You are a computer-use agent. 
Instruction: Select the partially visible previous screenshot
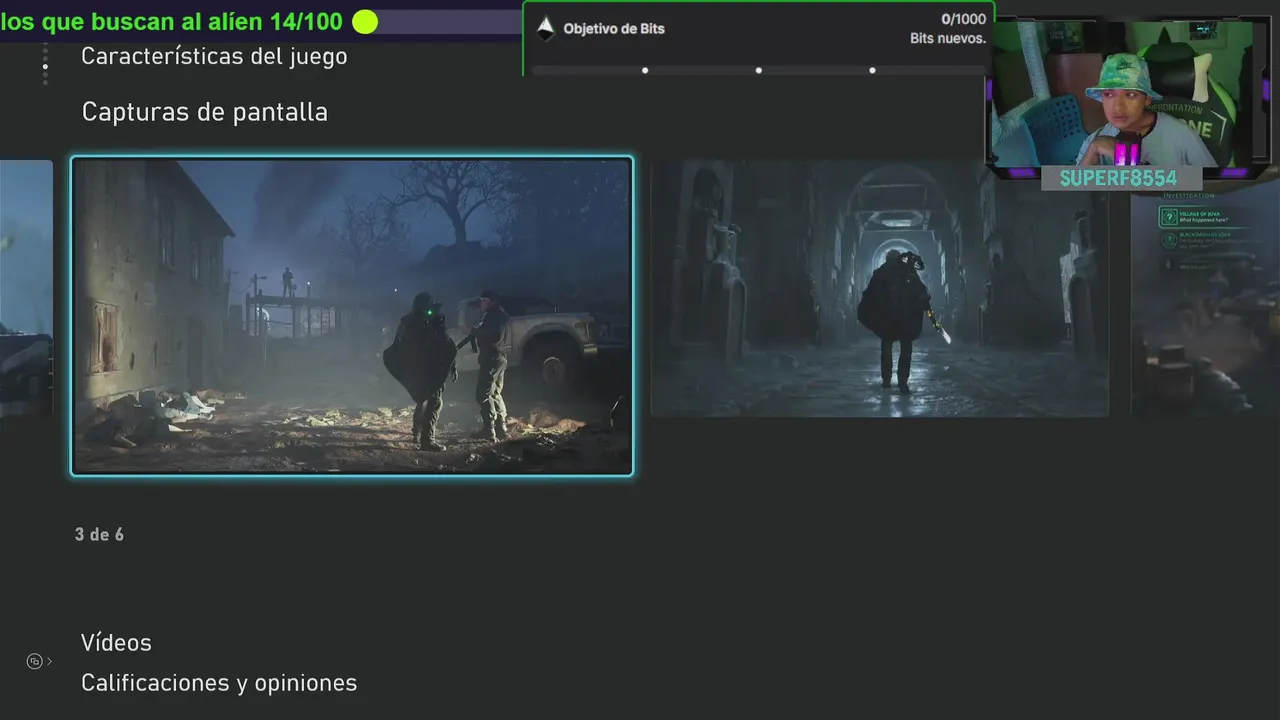click(26, 289)
